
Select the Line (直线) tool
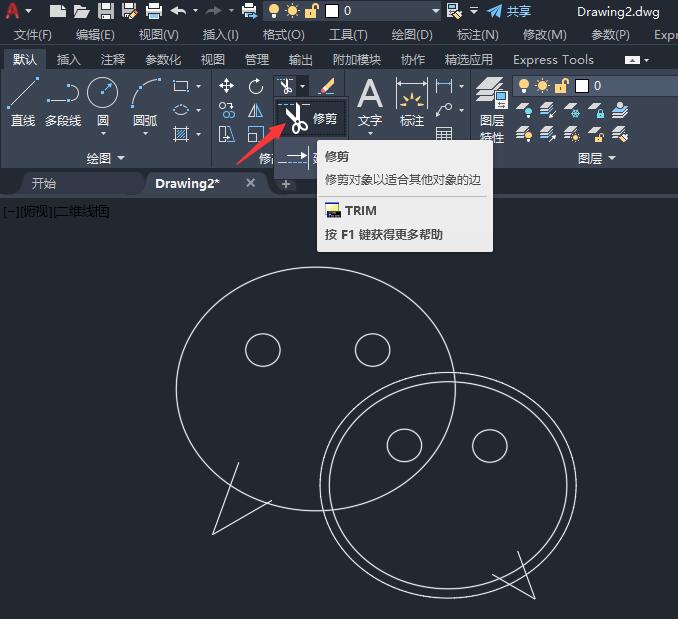[x=23, y=102]
